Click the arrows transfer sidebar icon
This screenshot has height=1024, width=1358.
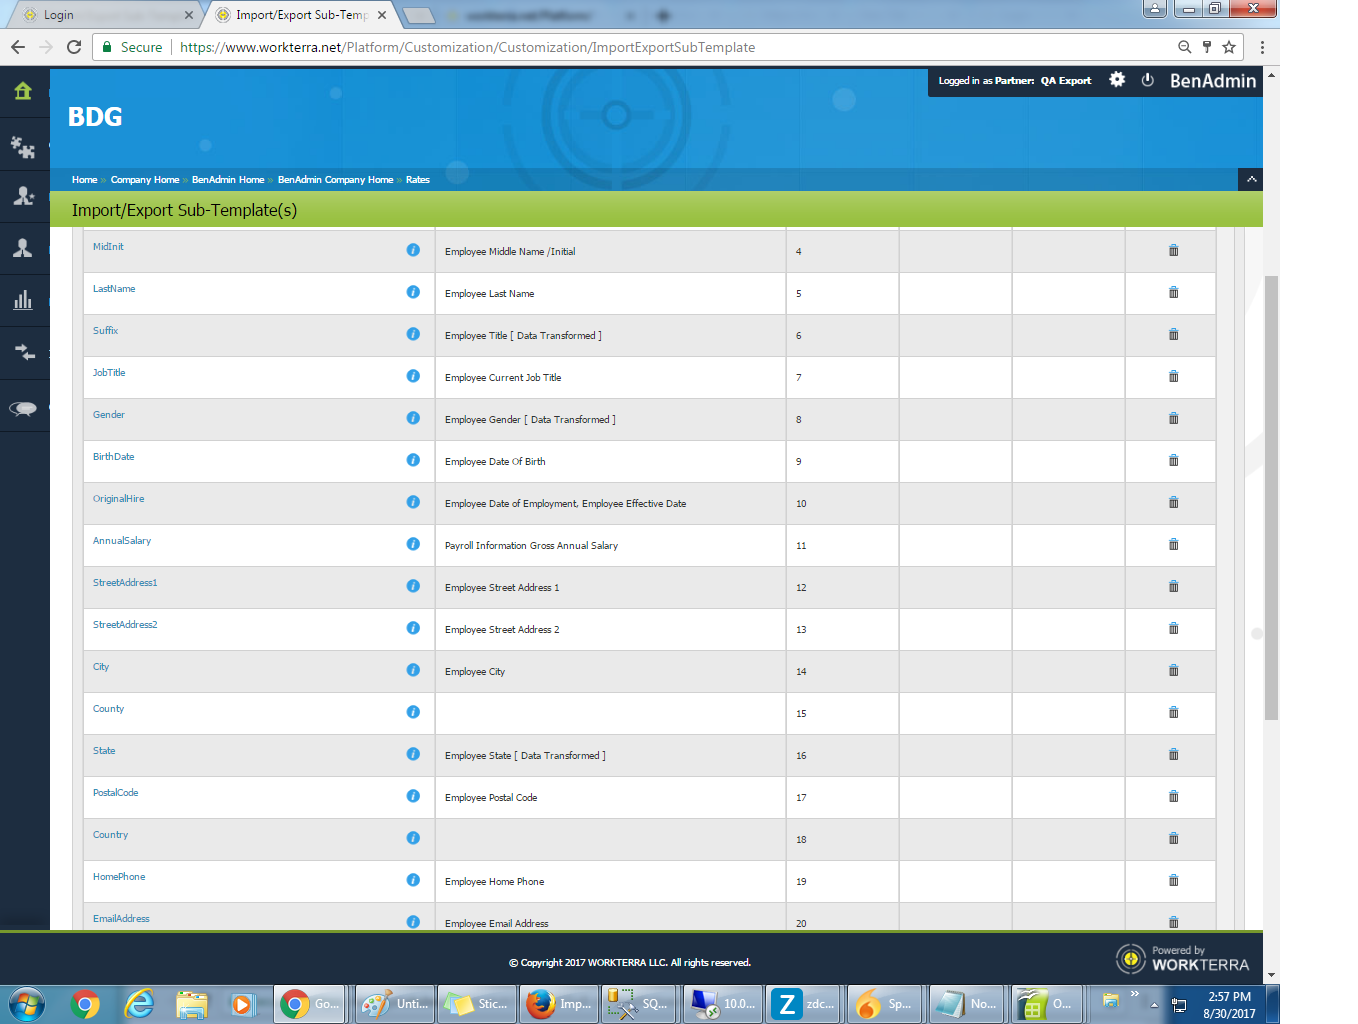point(23,353)
